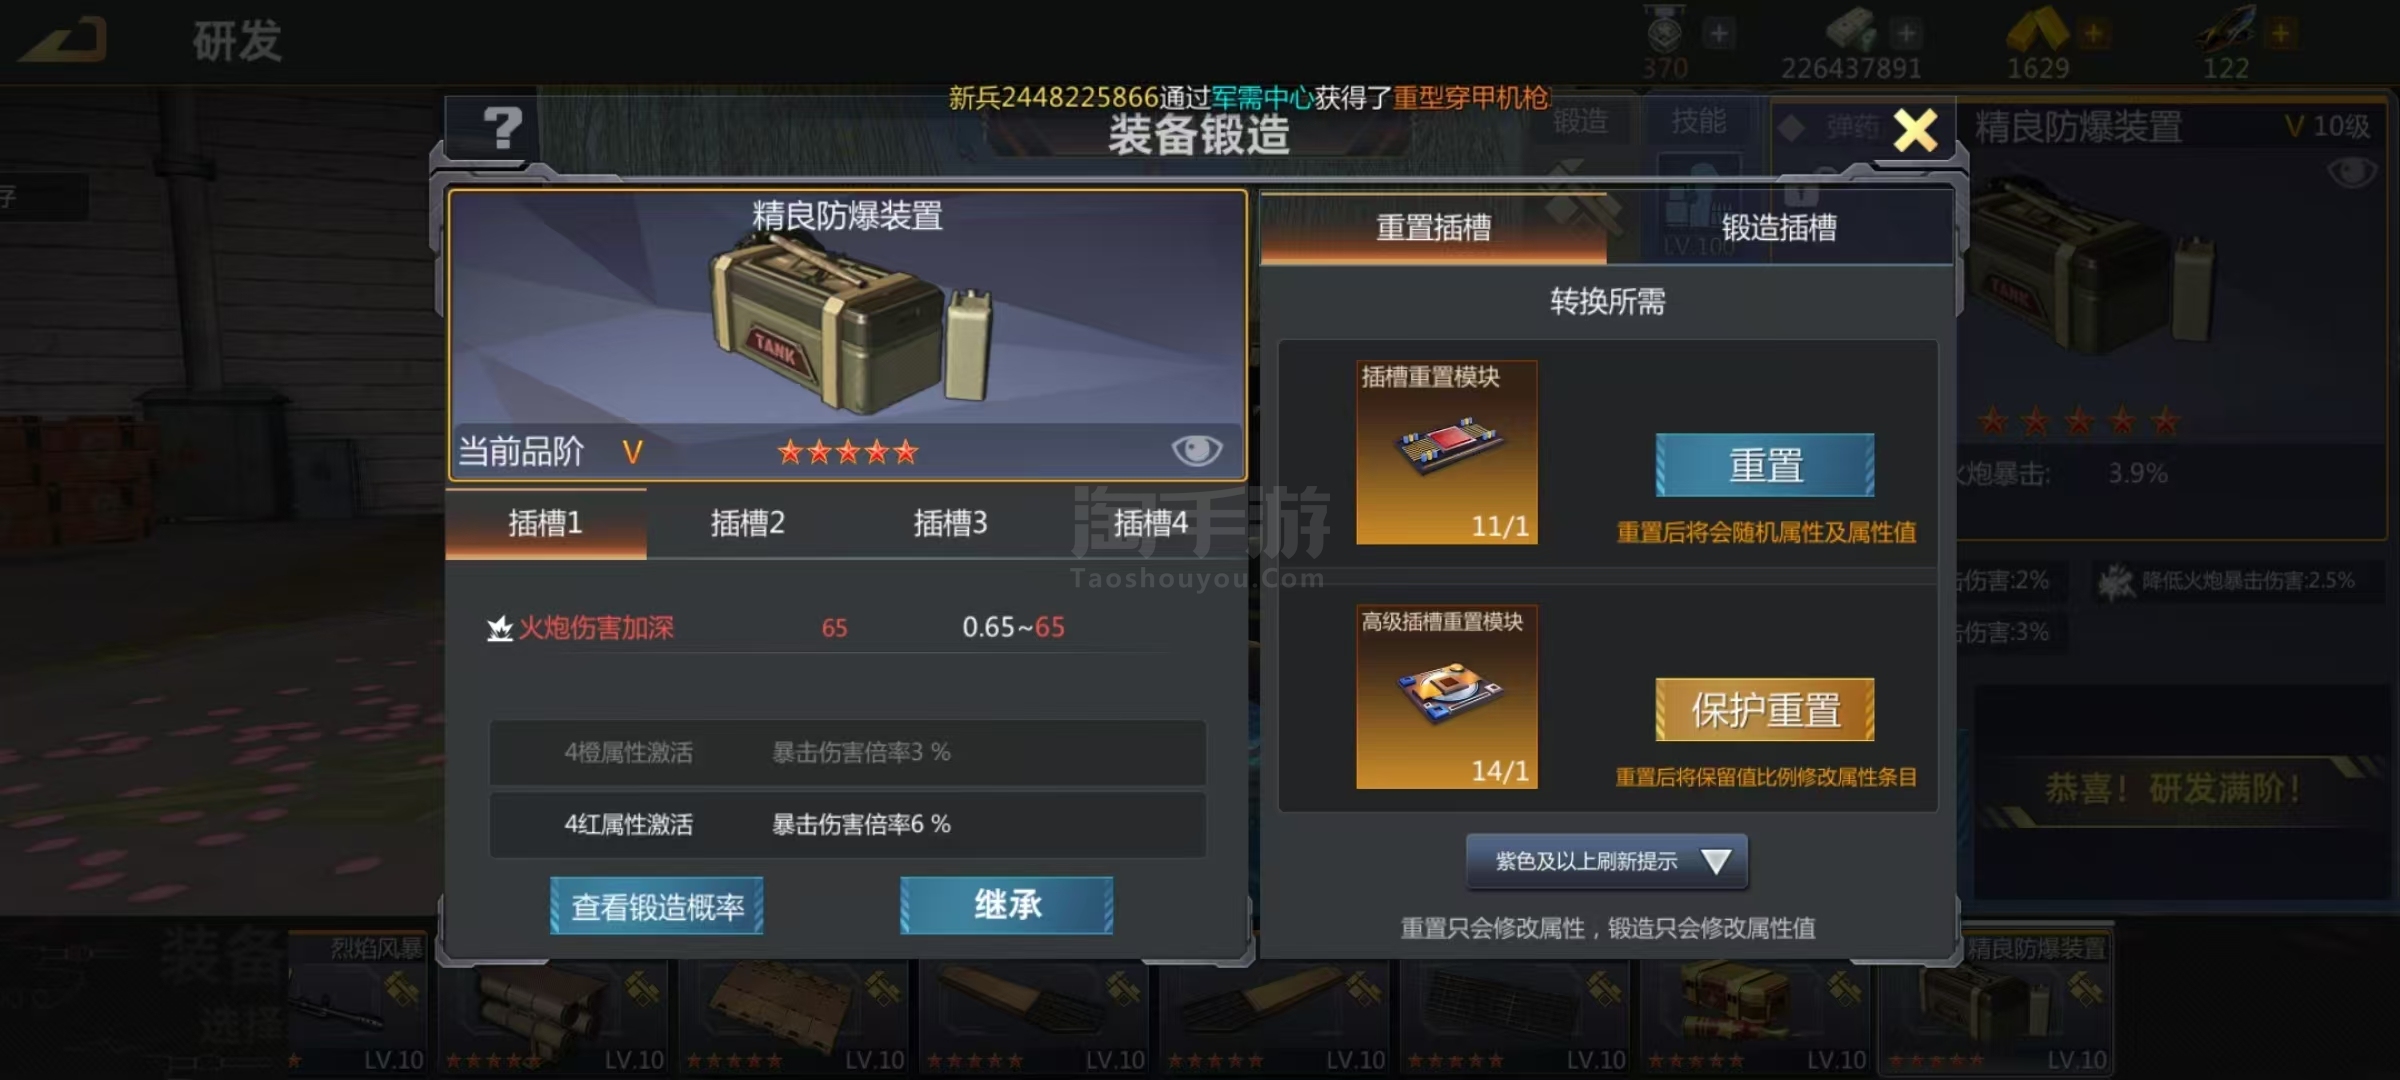Select 插槽3 slot tab
This screenshot has width=2400, height=1080.
(950, 523)
